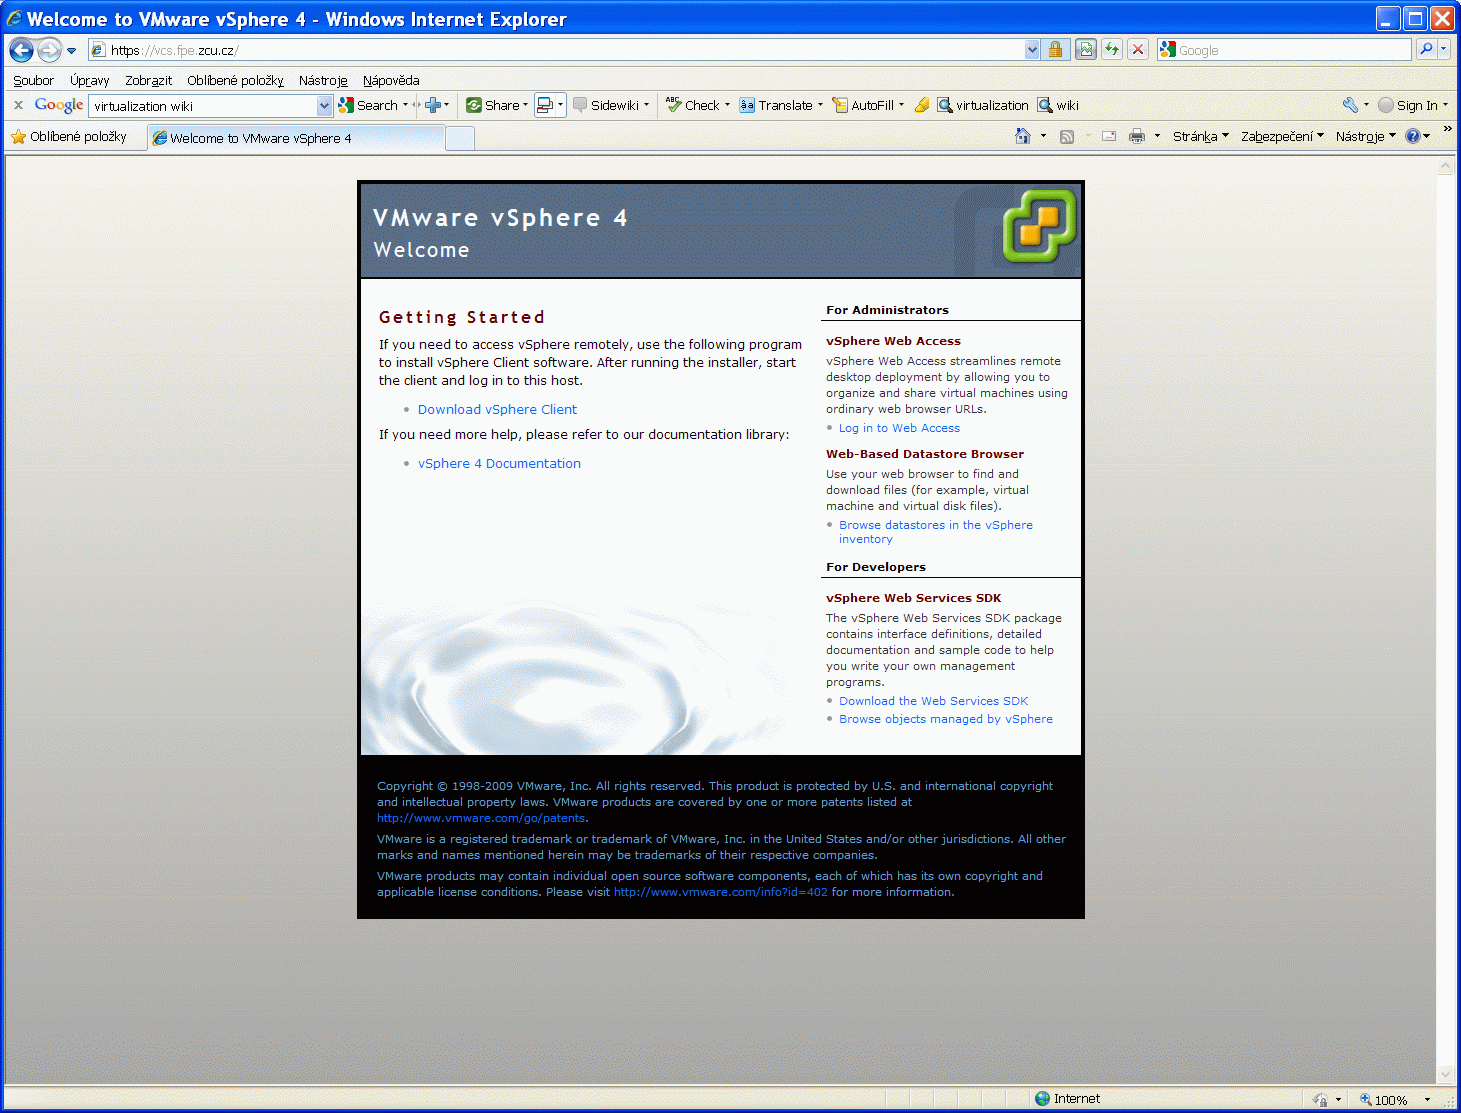Open the Soubor menu
Viewport: 1461px width, 1113px height.
click(x=33, y=80)
